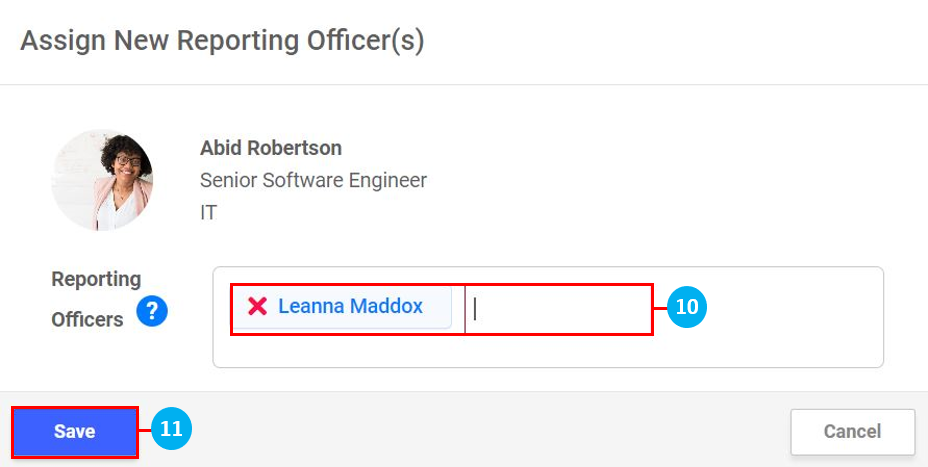The height and width of the screenshot is (467, 928).
Task: Click the Abid Robertson employee name
Action: tap(271, 148)
